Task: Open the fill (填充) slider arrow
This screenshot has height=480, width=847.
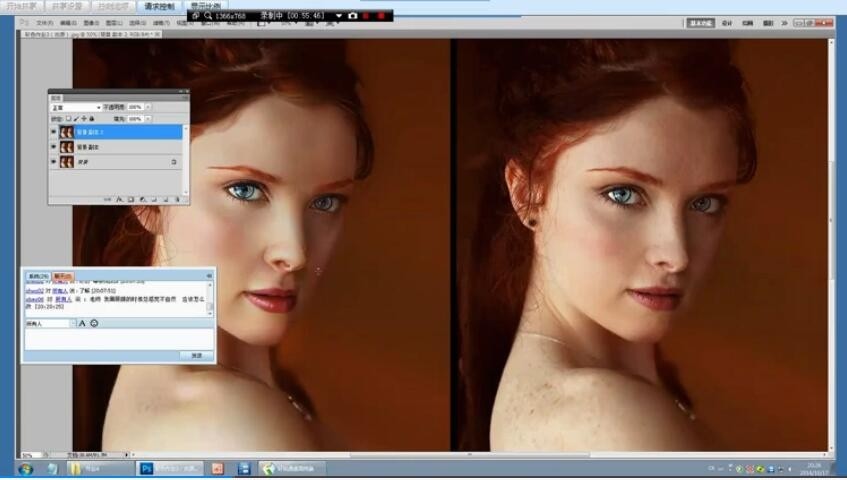Action: (148, 119)
